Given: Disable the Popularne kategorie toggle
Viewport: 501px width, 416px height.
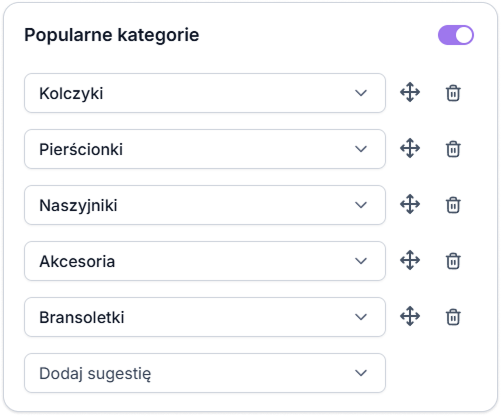Looking at the screenshot, I should (456, 35).
